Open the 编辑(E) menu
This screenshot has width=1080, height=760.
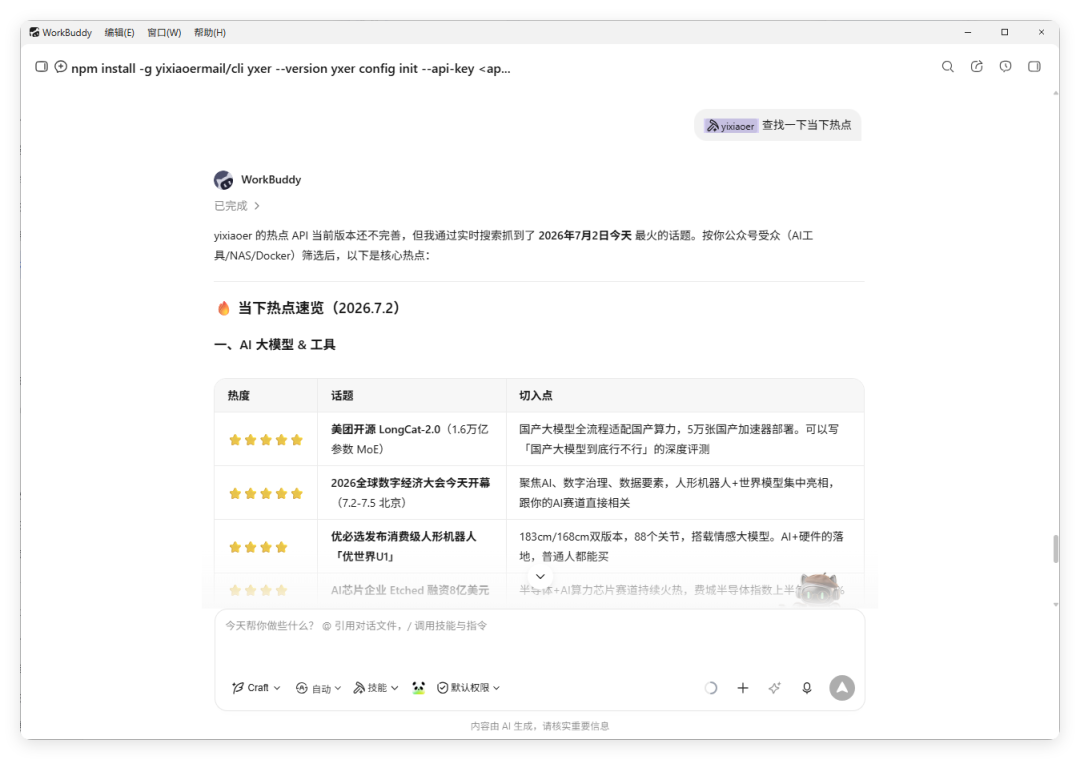pos(119,32)
